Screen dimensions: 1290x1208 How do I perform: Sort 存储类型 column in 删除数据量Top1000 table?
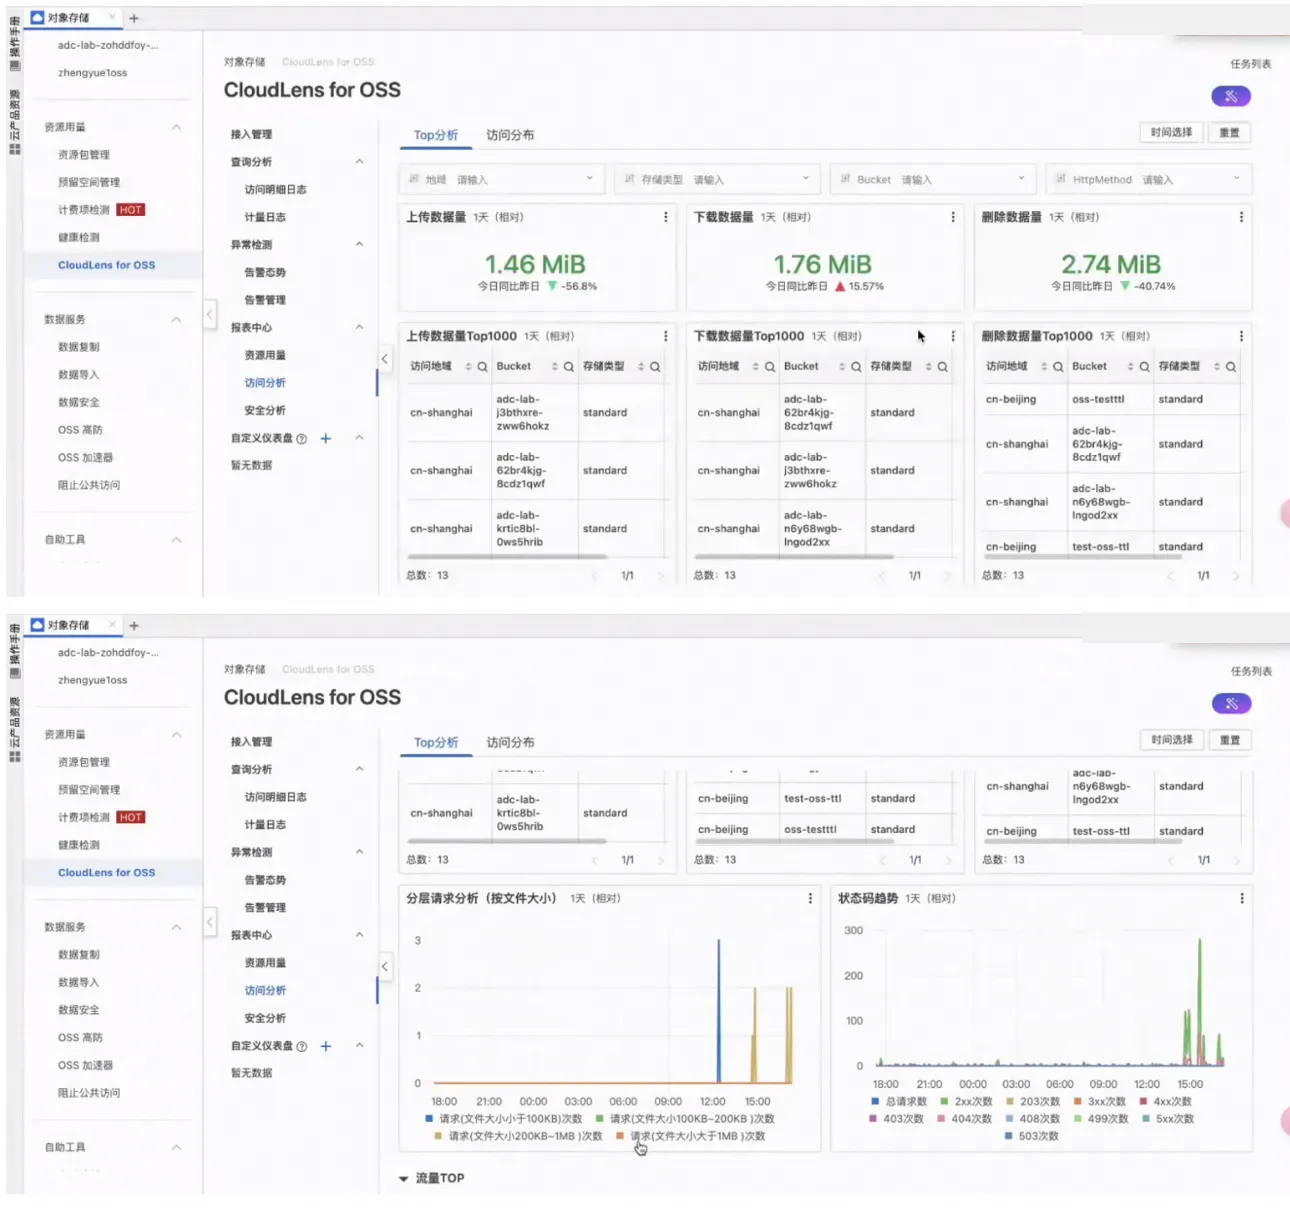click(x=1217, y=367)
